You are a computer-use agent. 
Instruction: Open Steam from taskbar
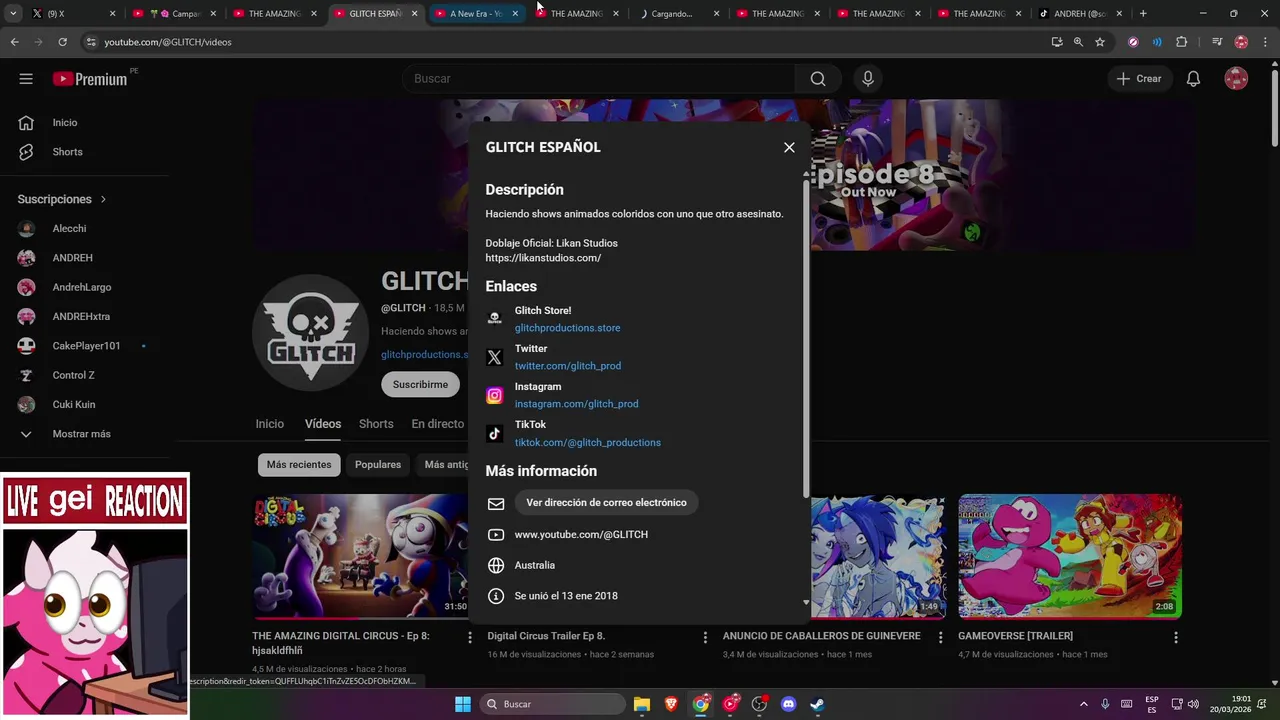click(x=817, y=704)
